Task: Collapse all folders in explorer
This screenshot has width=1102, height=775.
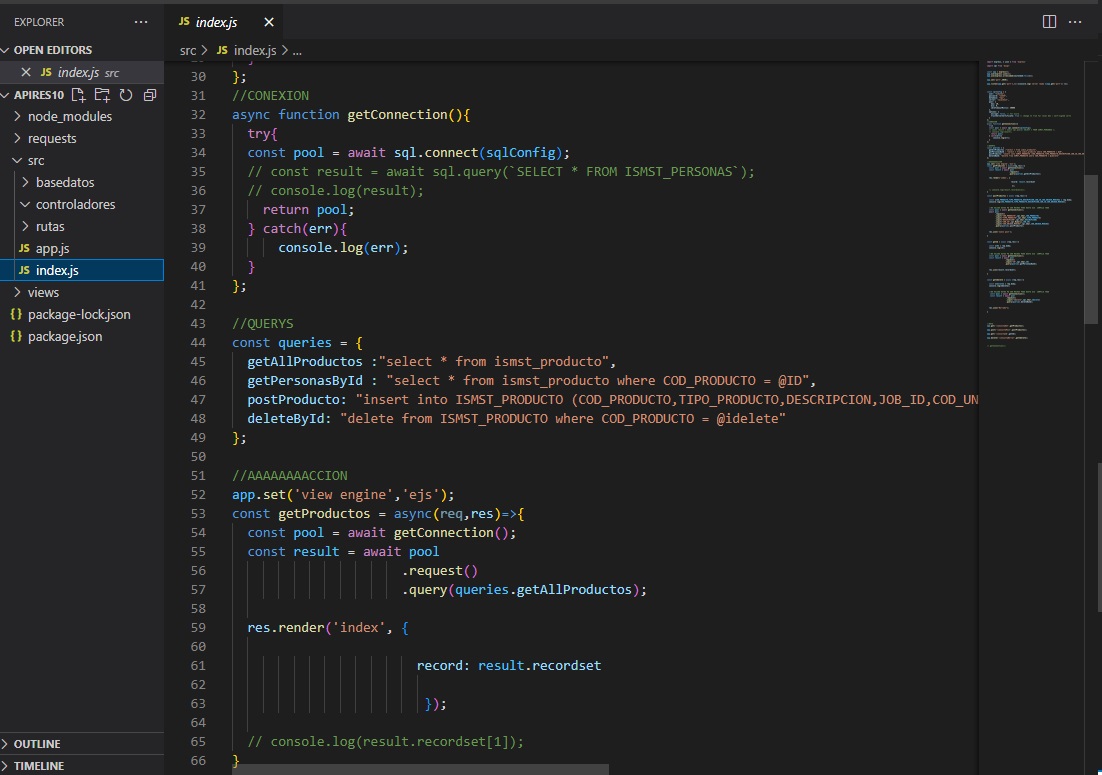Action: [x=150, y=95]
